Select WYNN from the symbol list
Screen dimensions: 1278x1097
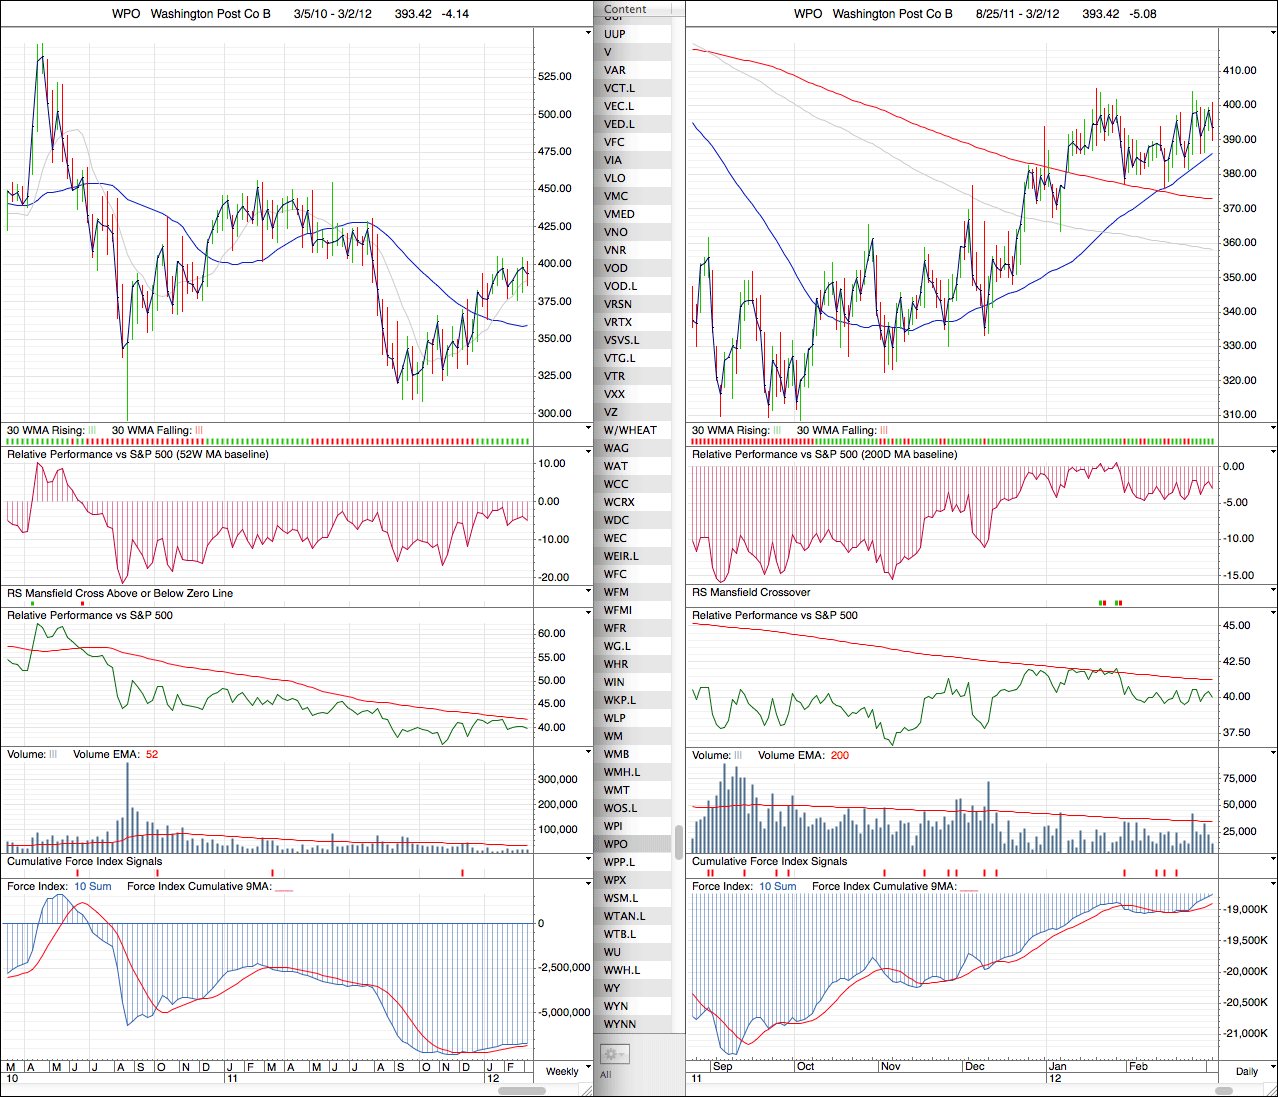point(620,1024)
